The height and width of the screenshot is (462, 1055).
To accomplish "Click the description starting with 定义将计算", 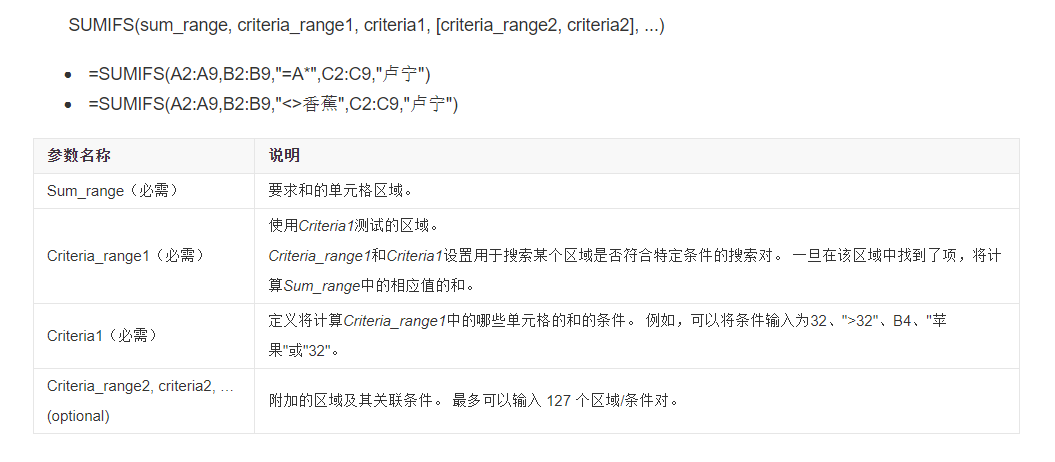I will pos(608,336).
